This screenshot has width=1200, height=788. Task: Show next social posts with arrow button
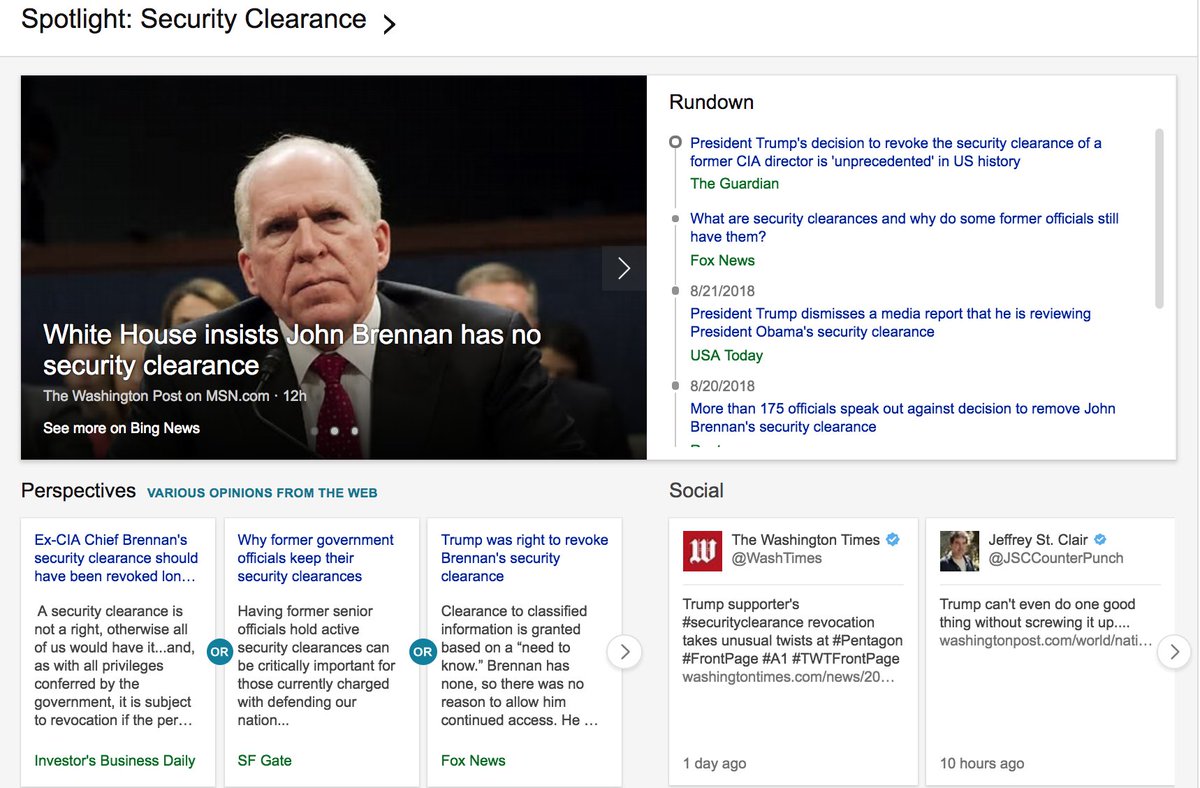[1174, 653]
